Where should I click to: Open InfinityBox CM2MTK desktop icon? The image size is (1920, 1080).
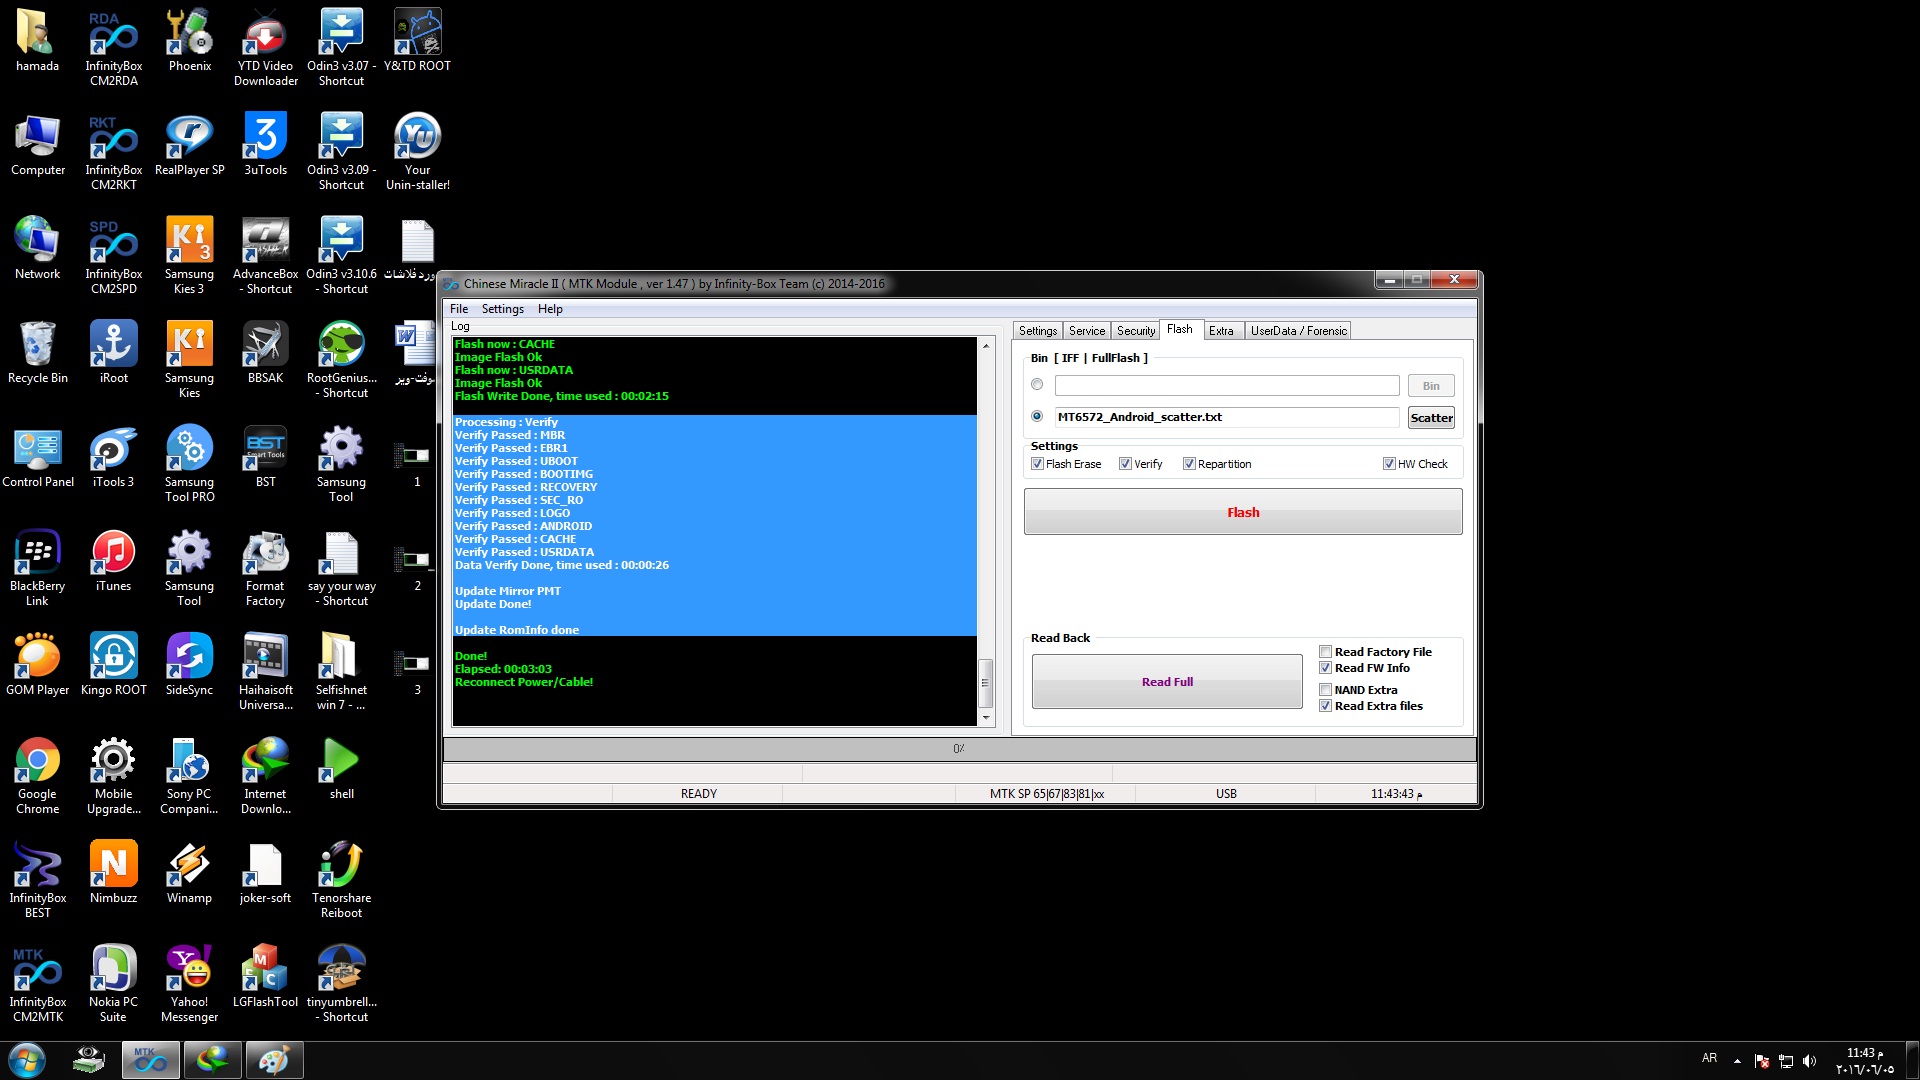(x=38, y=983)
